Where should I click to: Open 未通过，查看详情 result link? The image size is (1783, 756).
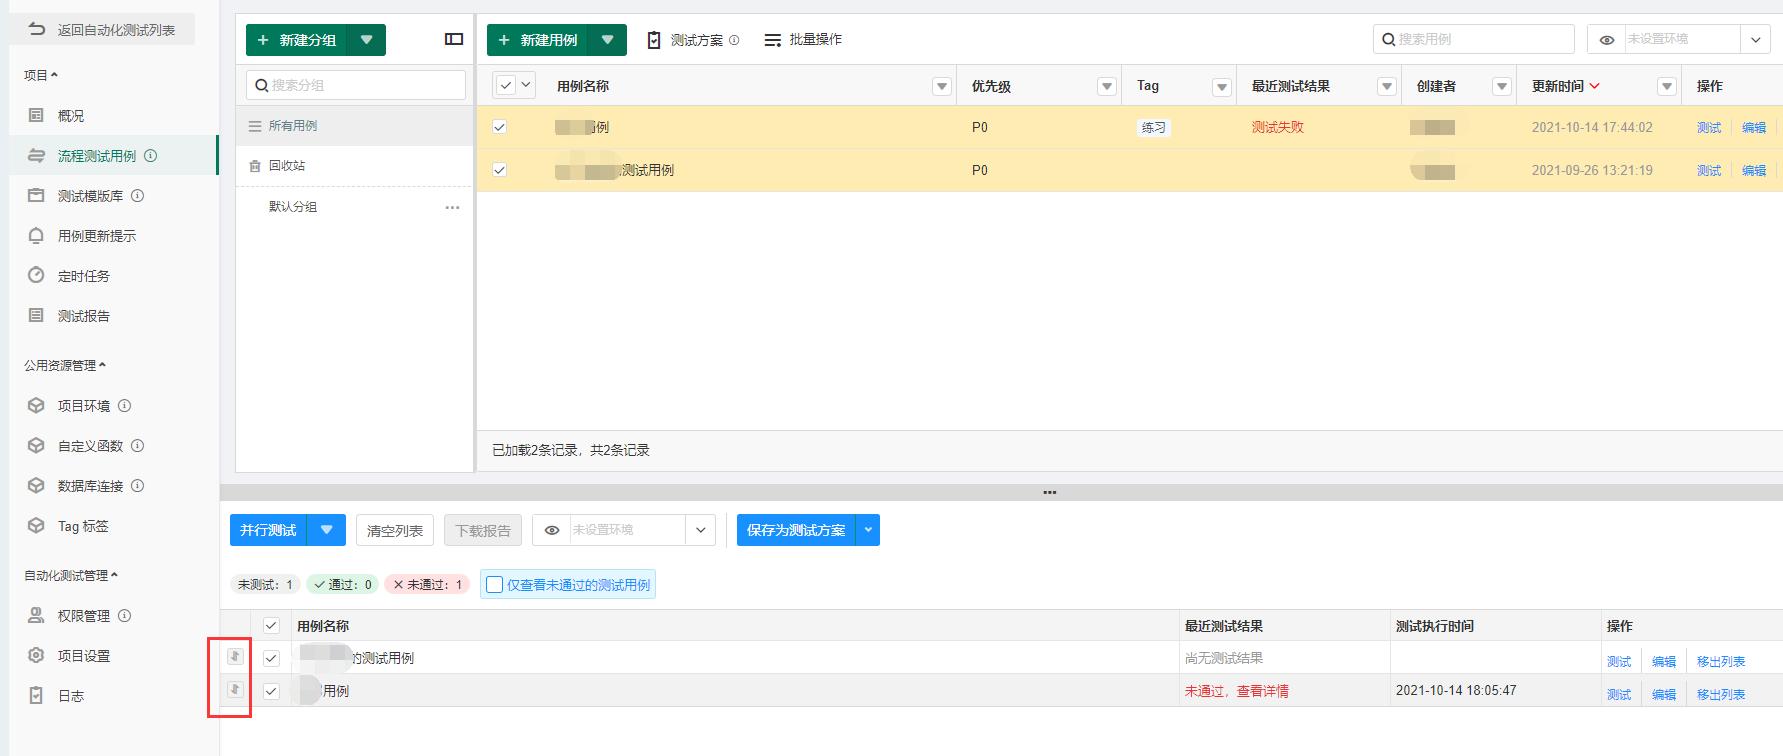click(x=1237, y=691)
